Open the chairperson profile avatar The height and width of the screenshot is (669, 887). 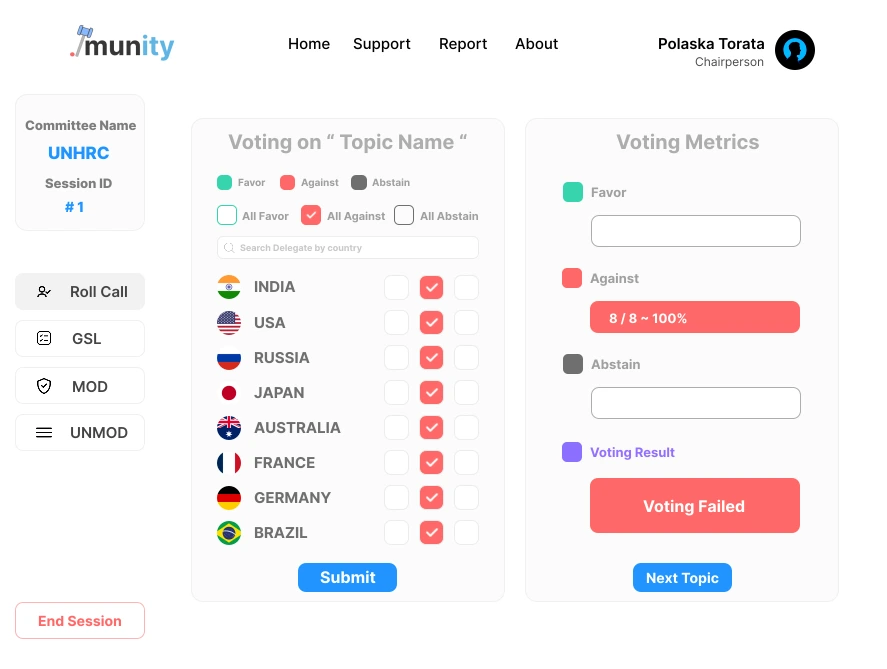(795, 50)
